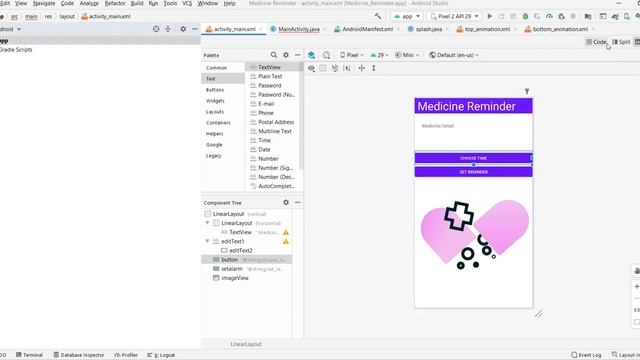Screen dimensions: 640x360
Task: Open Component Tree settings gear
Action: pyautogui.click(x=286, y=202)
